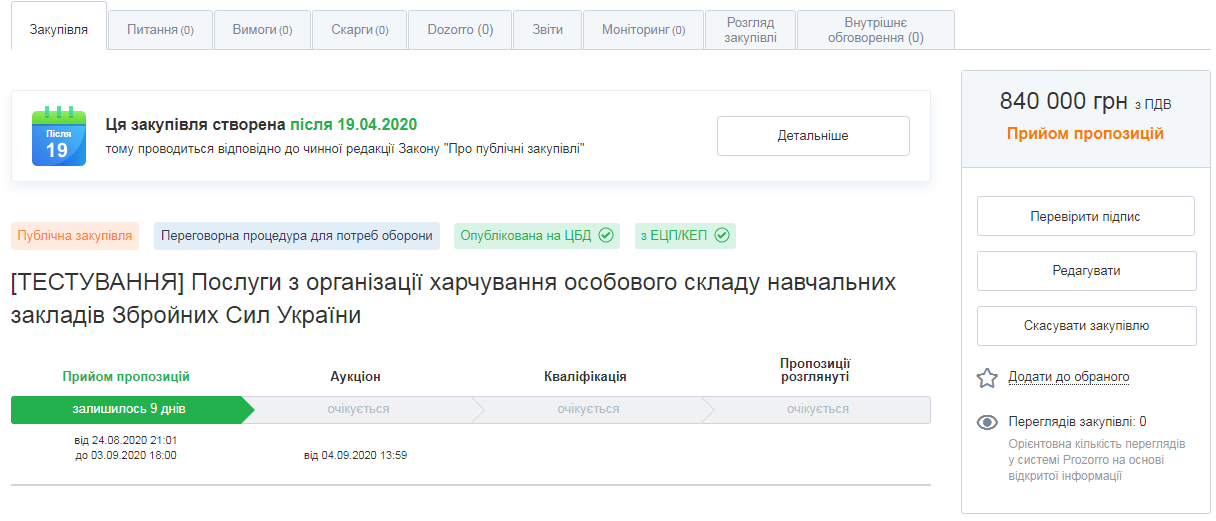Click Перевірити підпис button
Viewport: 1216px width, 521px height.
(1085, 216)
